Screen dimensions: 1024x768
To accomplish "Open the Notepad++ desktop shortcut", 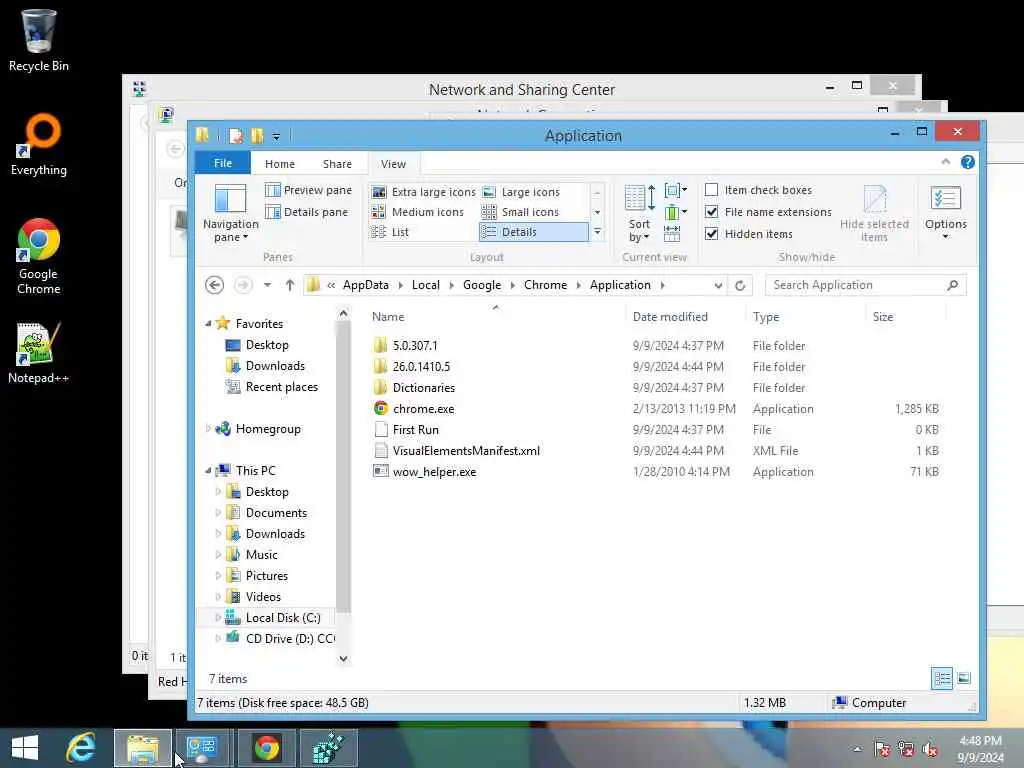I will point(39,353).
